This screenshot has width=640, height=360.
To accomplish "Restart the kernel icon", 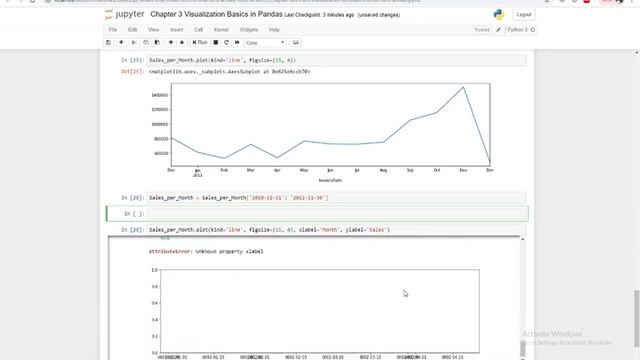I will pos(227,42).
